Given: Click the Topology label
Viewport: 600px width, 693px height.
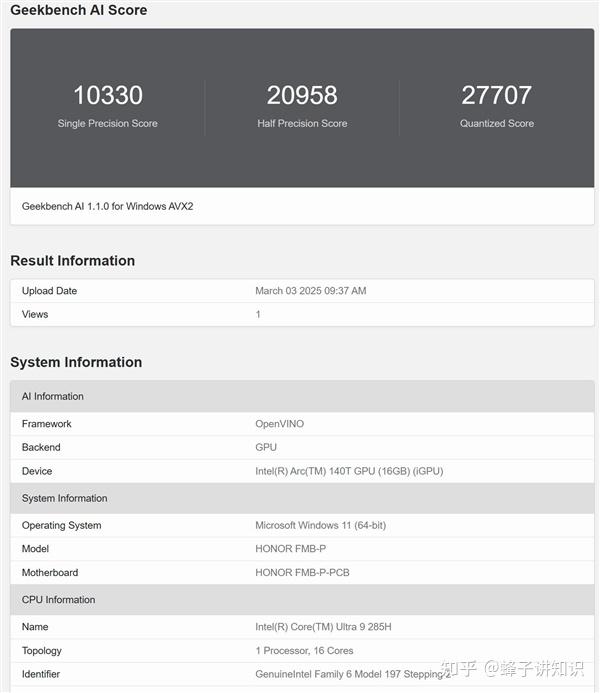Looking at the screenshot, I should tap(42, 650).
